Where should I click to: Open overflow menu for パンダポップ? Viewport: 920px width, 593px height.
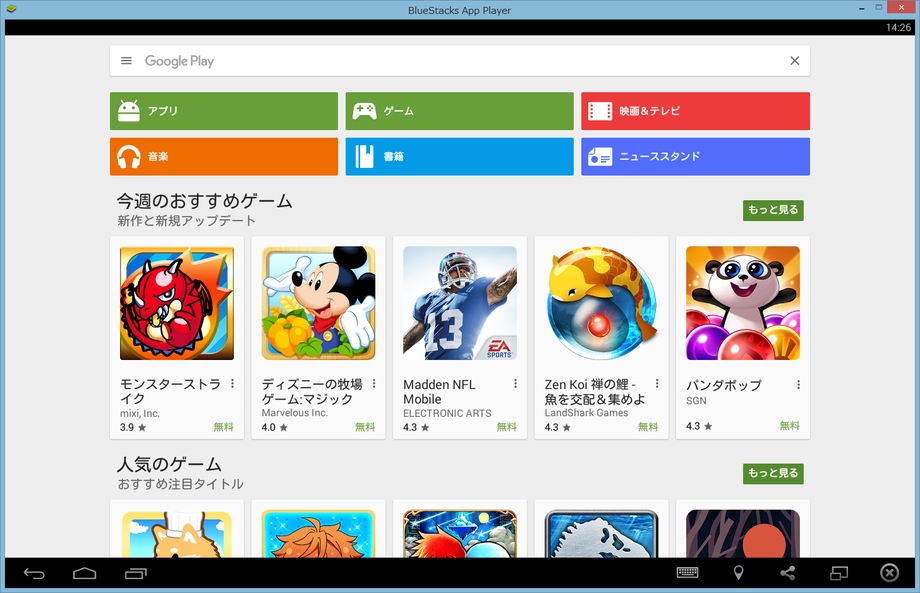coord(798,385)
